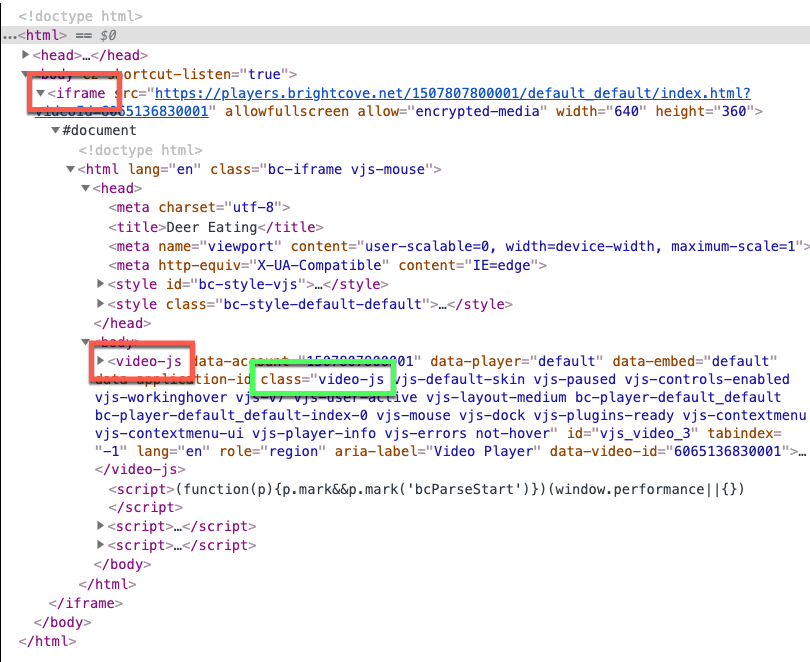
Task: Expand the collapsed top-level head element
Action: pyautogui.click(x=26, y=55)
